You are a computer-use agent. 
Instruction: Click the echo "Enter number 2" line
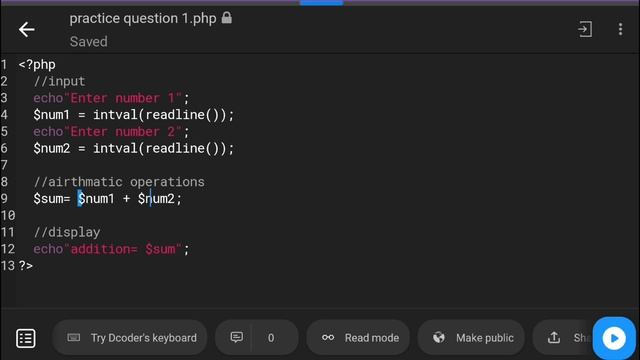[111, 131]
